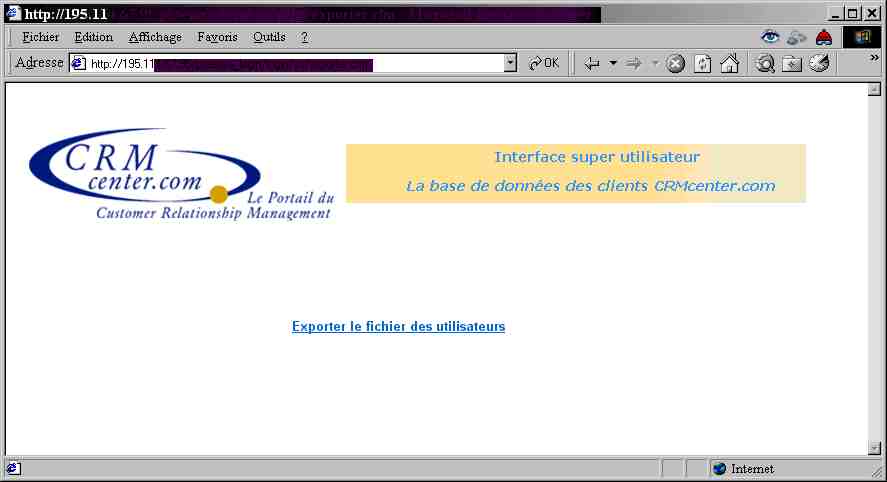This screenshot has width=887, height=482.
Task: Click the status bar page icon
Action: click(x=13, y=468)
